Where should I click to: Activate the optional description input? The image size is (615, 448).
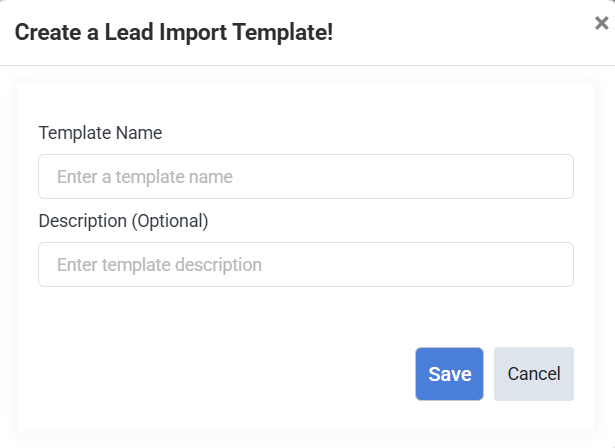[305, 265]
